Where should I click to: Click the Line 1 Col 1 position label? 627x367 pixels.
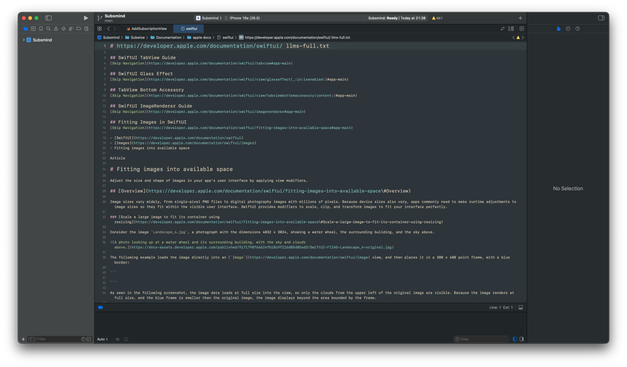(501, 307)
